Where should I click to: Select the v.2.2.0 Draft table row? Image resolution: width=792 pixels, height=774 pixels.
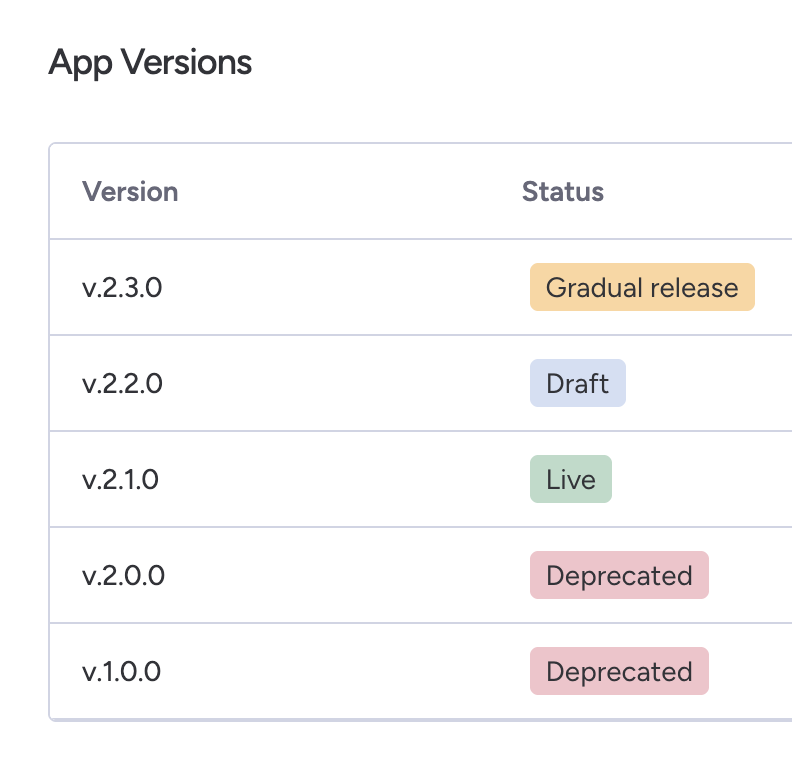pyautogui.click(x=421, y=383)
